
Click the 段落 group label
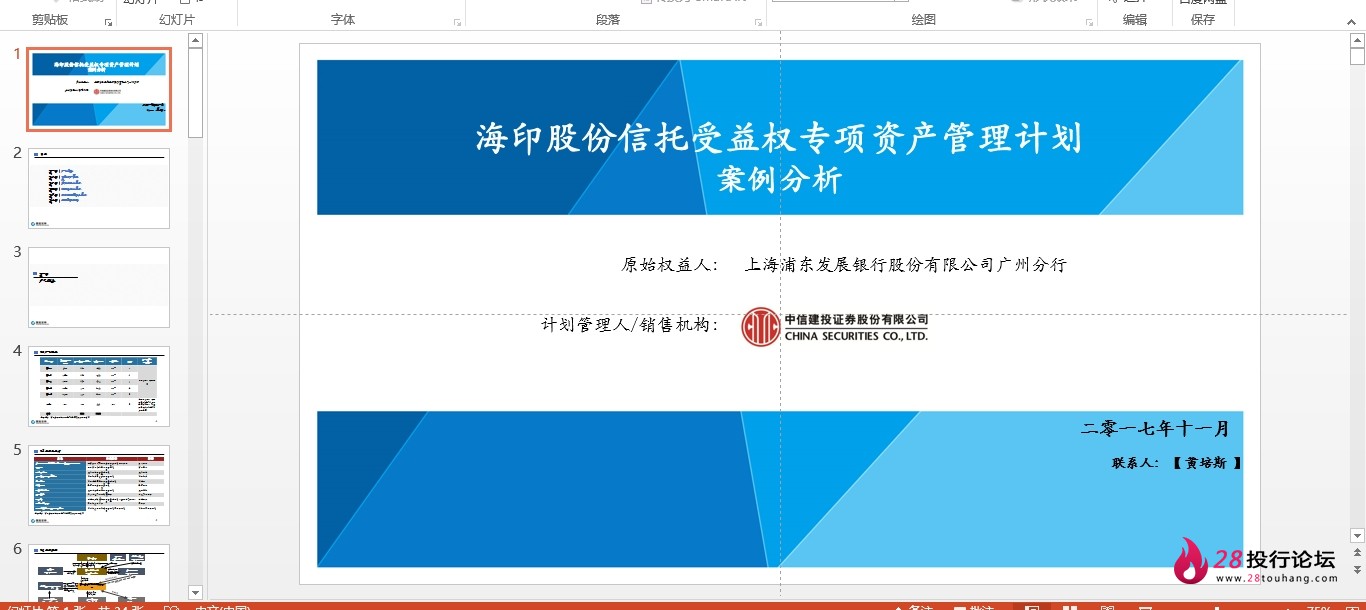(608, 20)
